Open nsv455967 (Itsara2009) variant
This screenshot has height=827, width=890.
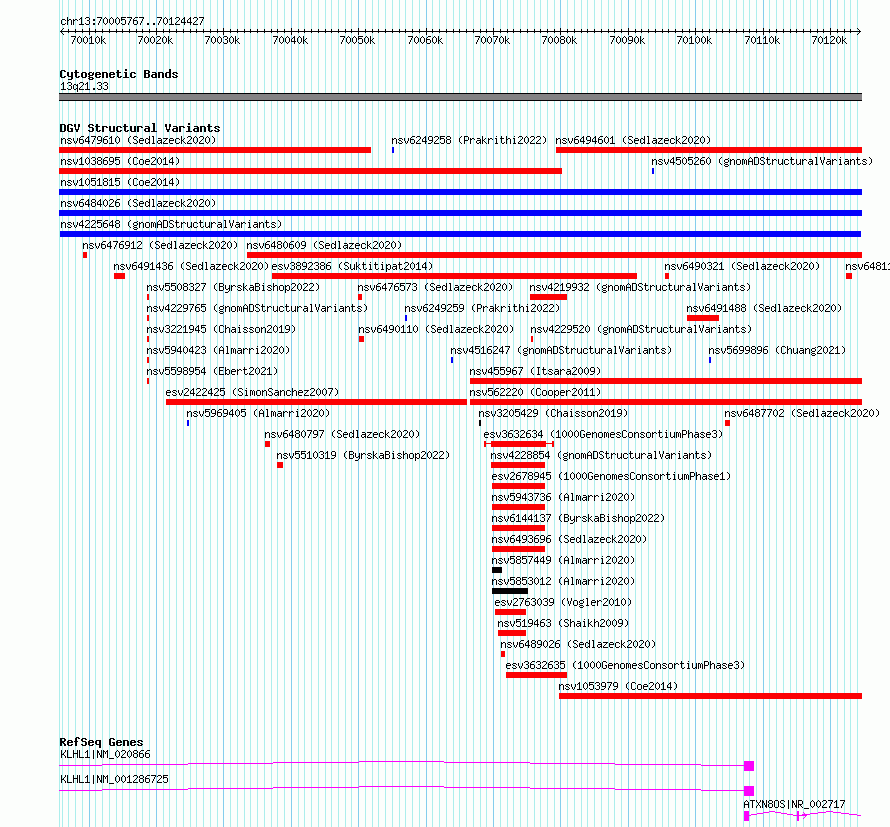tap(535, 371)
